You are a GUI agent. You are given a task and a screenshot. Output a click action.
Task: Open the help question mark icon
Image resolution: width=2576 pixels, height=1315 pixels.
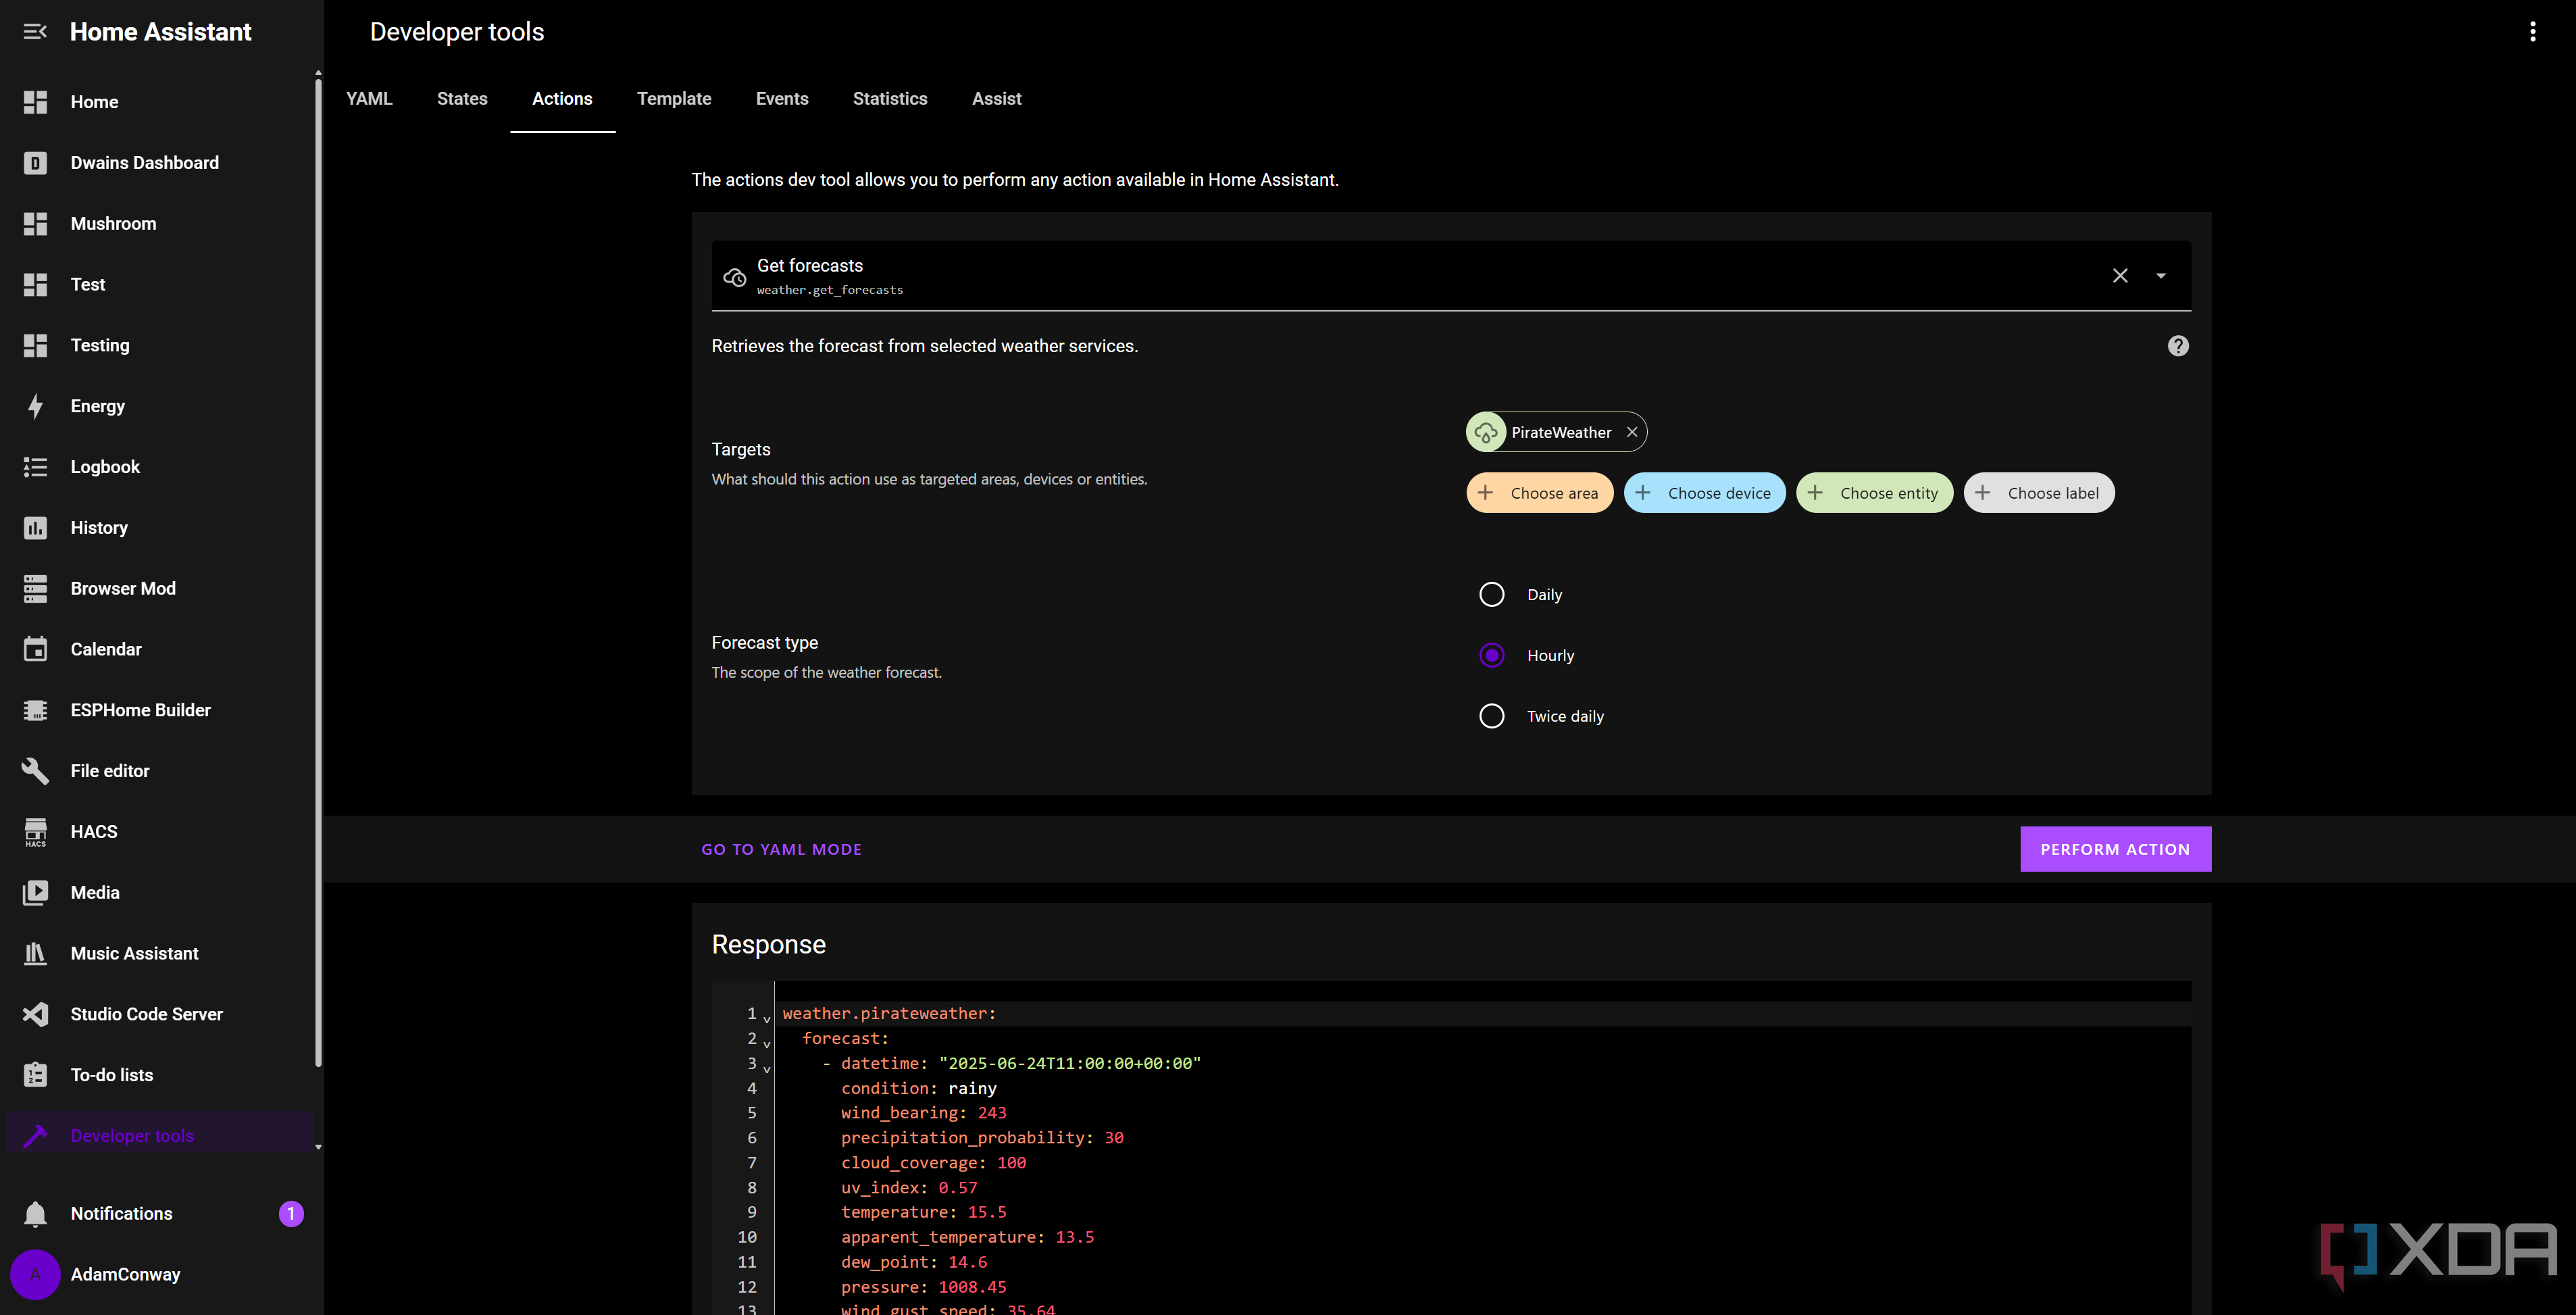pos(2177,346)
